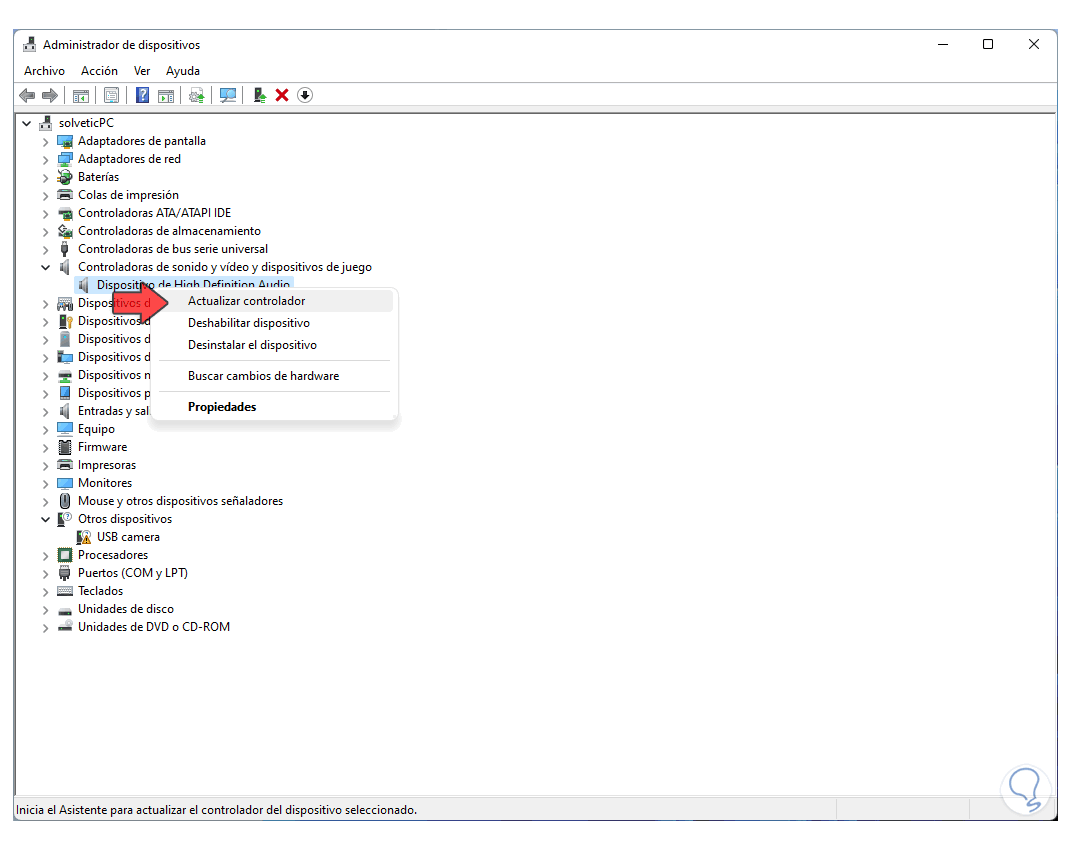Collapse the solveticPC root node

(x=27, y=124)
